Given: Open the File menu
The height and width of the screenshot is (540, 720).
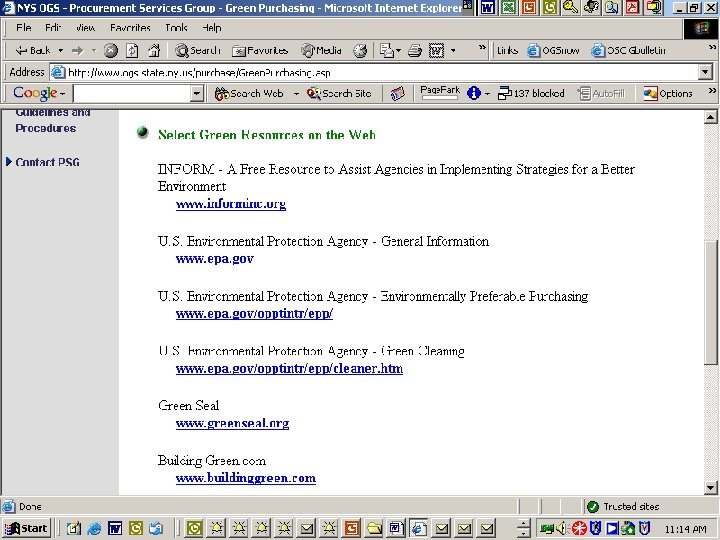Looking at the screenshot, I should (x=23, y=28).
